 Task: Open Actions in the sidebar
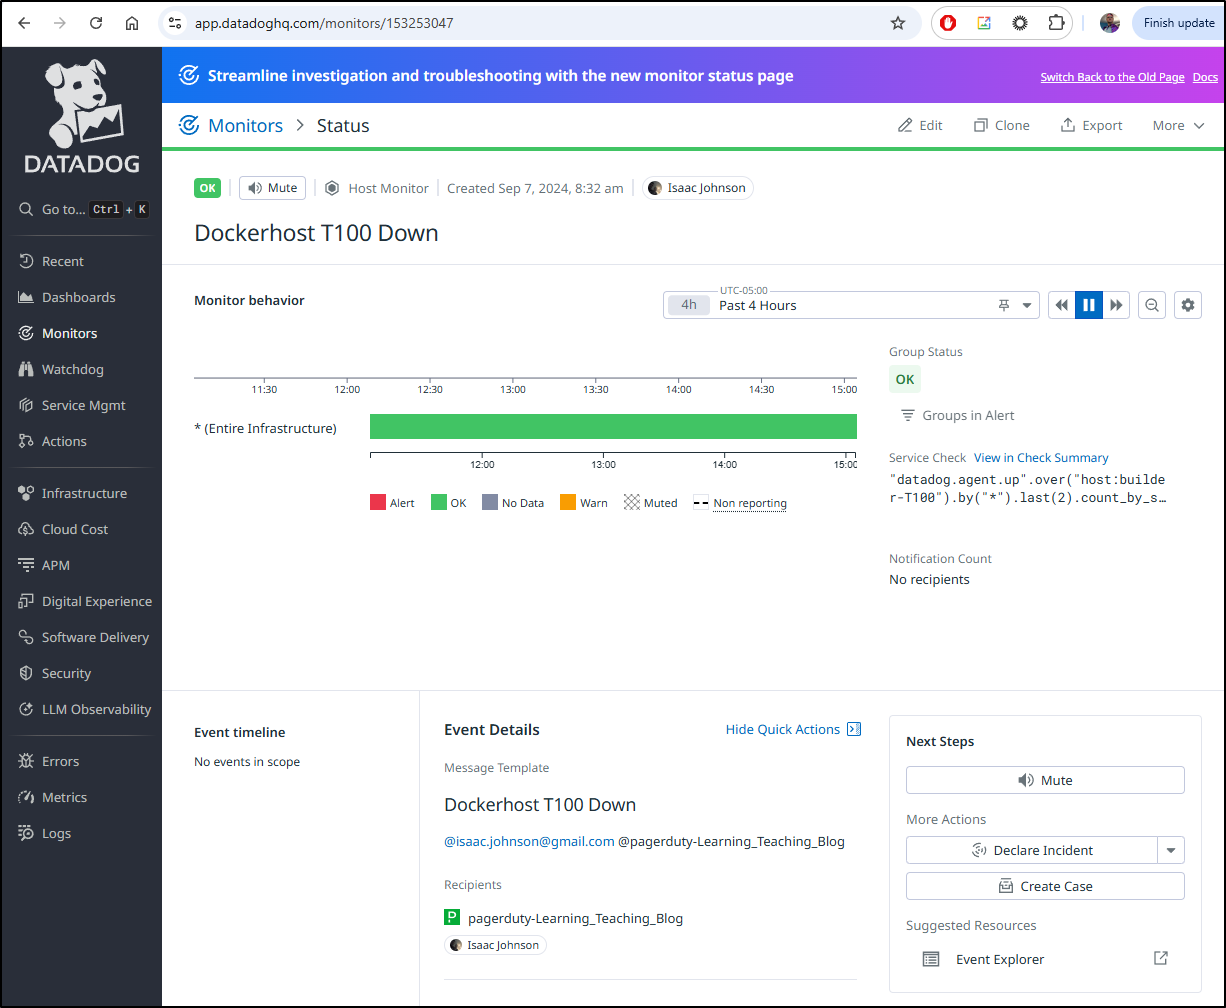(64, 441)
